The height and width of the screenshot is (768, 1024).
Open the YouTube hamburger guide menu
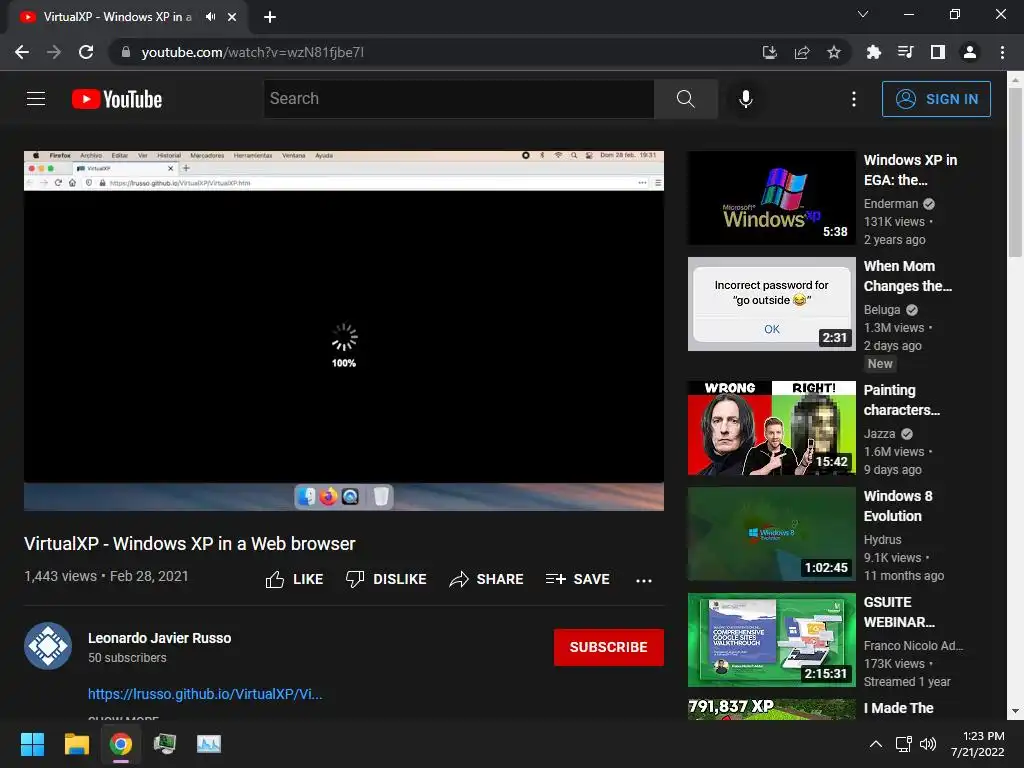(x=36, y=99)
